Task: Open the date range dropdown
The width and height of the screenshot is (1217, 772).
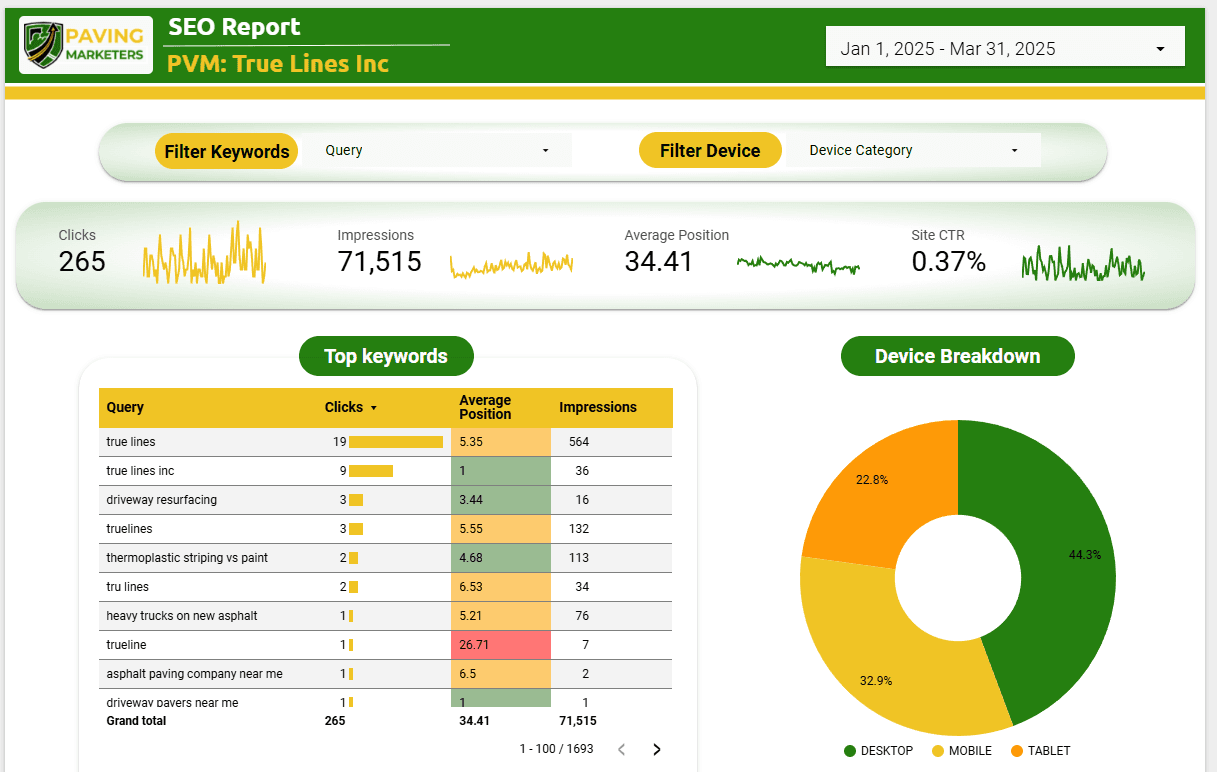Action: pyautogui.click(x=1004, y=48)
